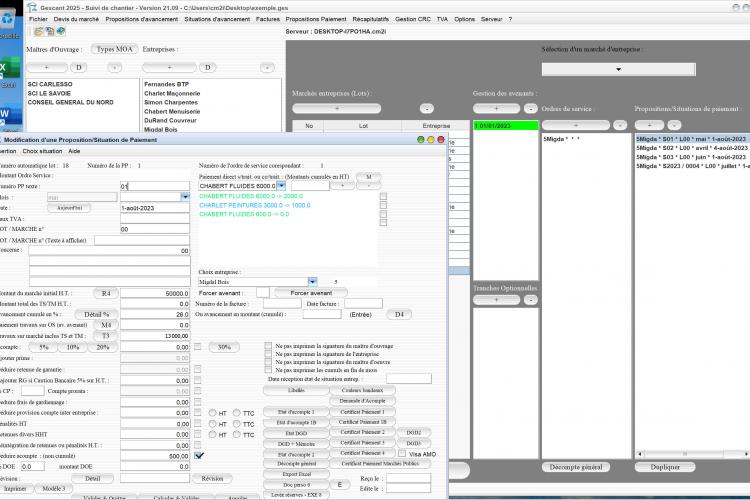Select the green avenant entry 01/01/2023
Viewport: 750px width, 500px height.
click(x=506, y=126)
